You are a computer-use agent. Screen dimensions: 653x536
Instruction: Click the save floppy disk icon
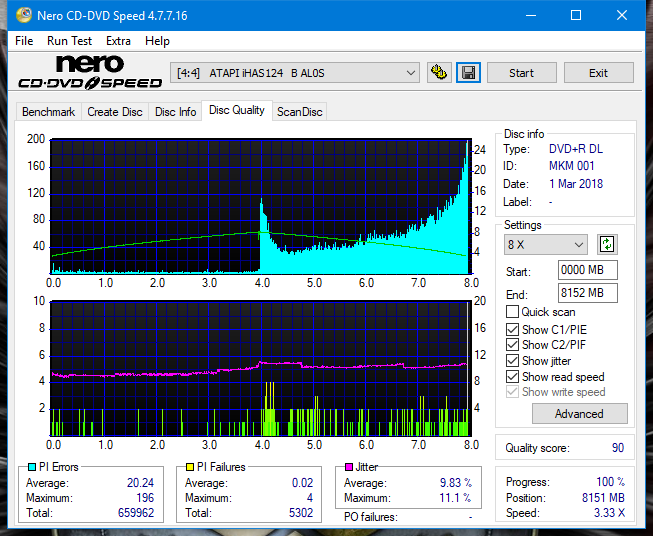[x=468, y=73]
